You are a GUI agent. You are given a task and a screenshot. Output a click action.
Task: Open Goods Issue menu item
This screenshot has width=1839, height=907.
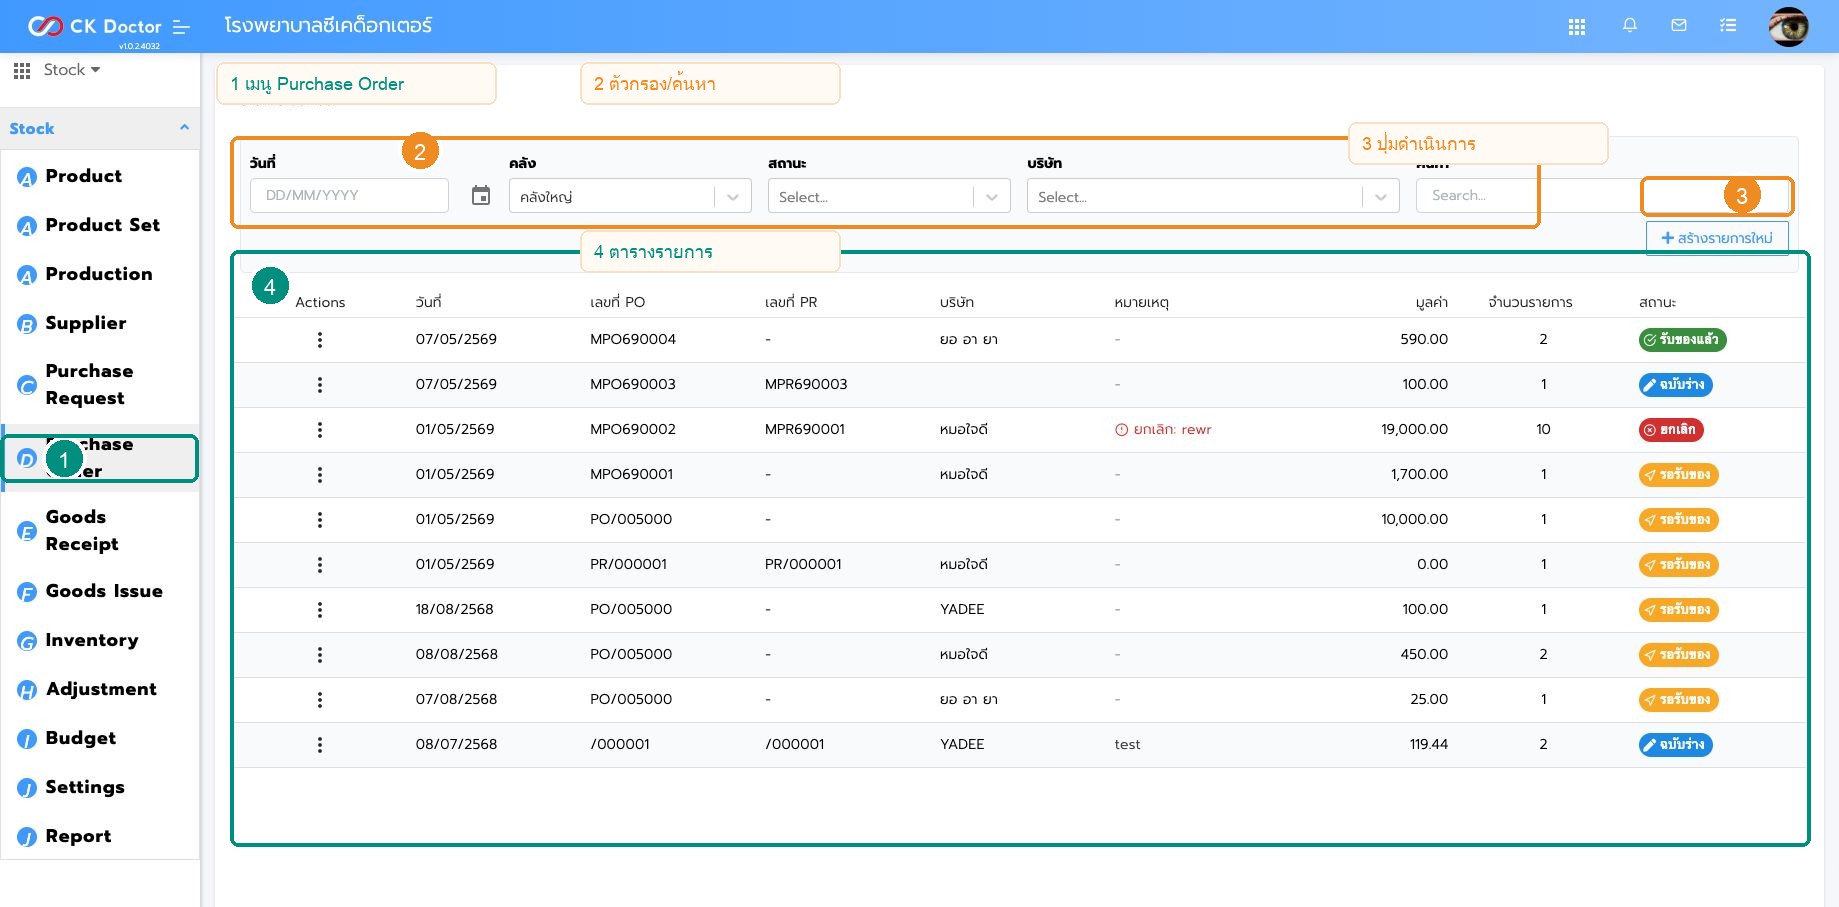[x=104, y=591]
